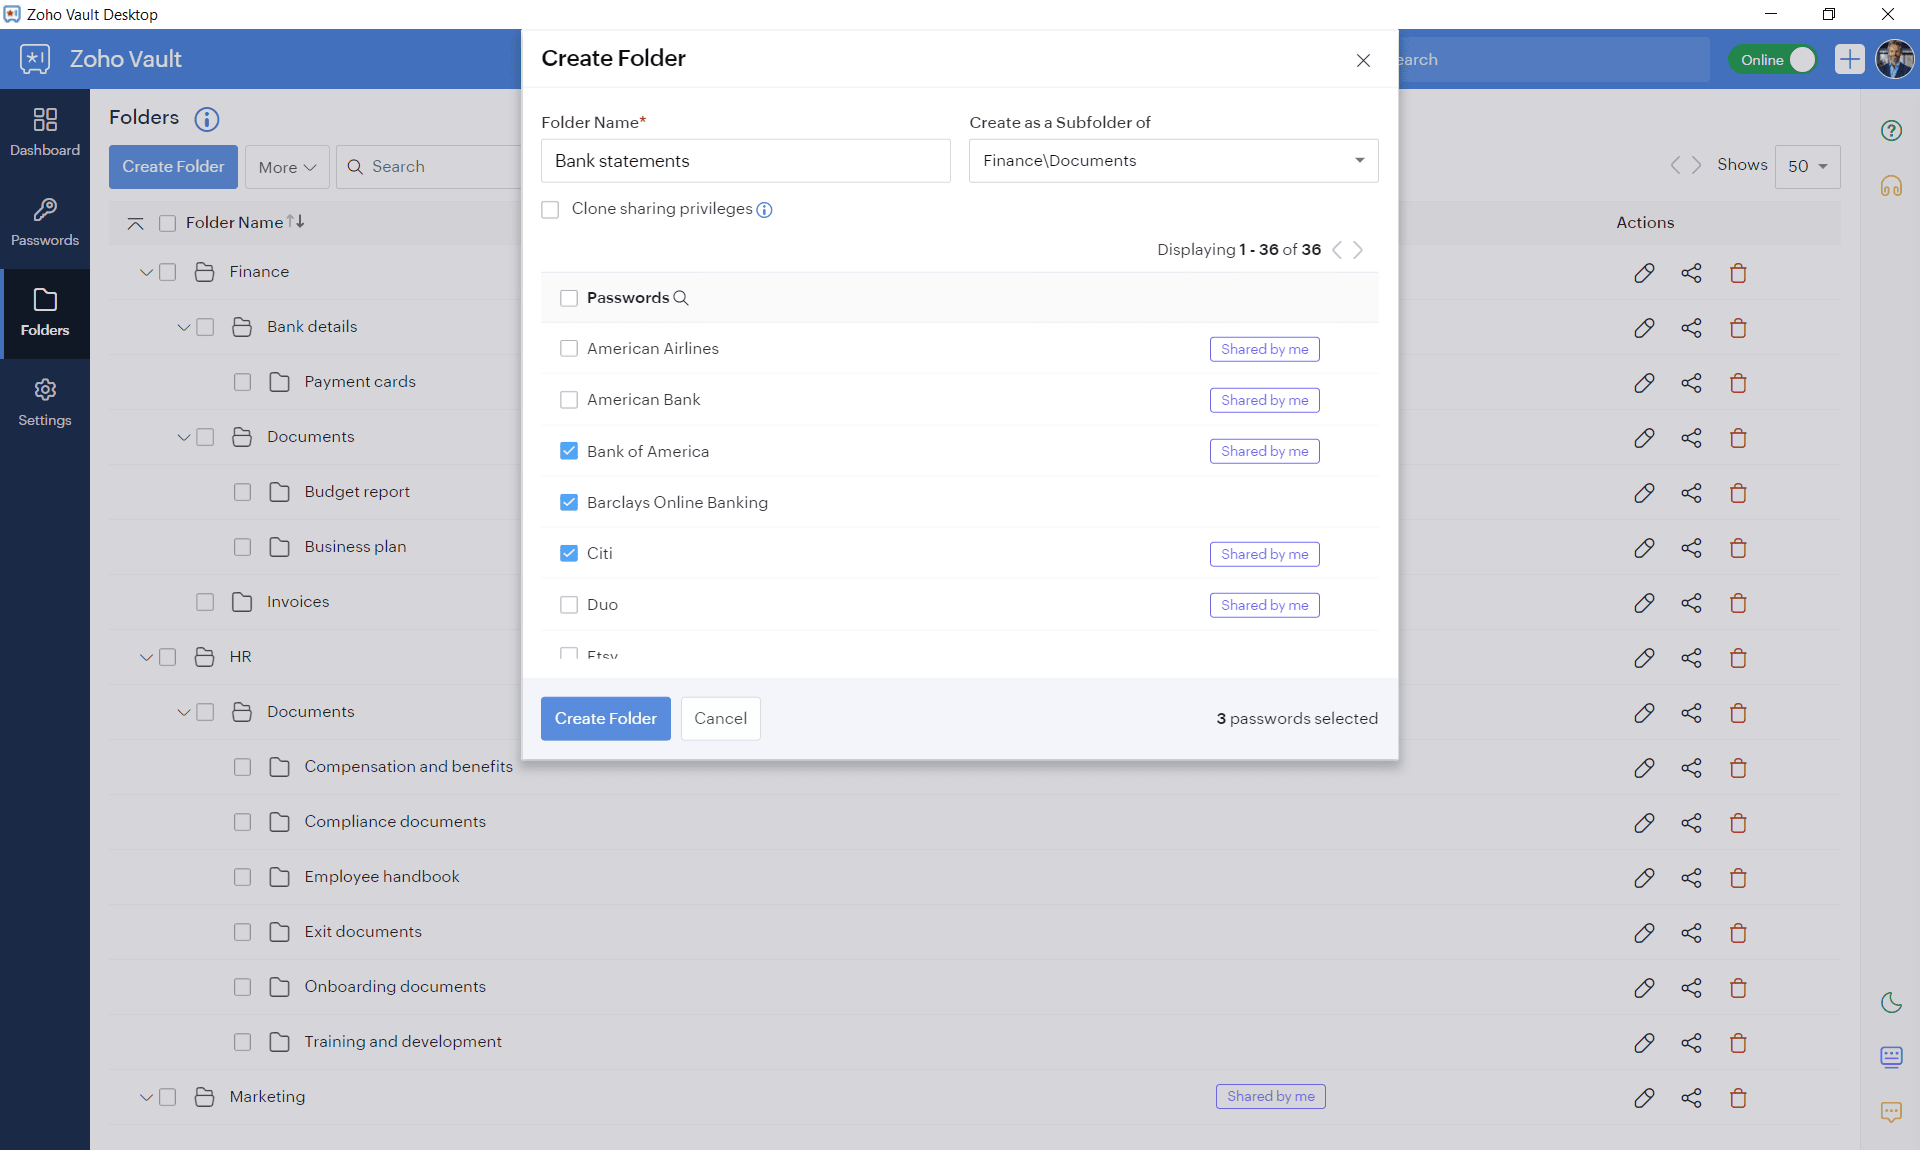Edit the Budget report folder

point(1644,493)
